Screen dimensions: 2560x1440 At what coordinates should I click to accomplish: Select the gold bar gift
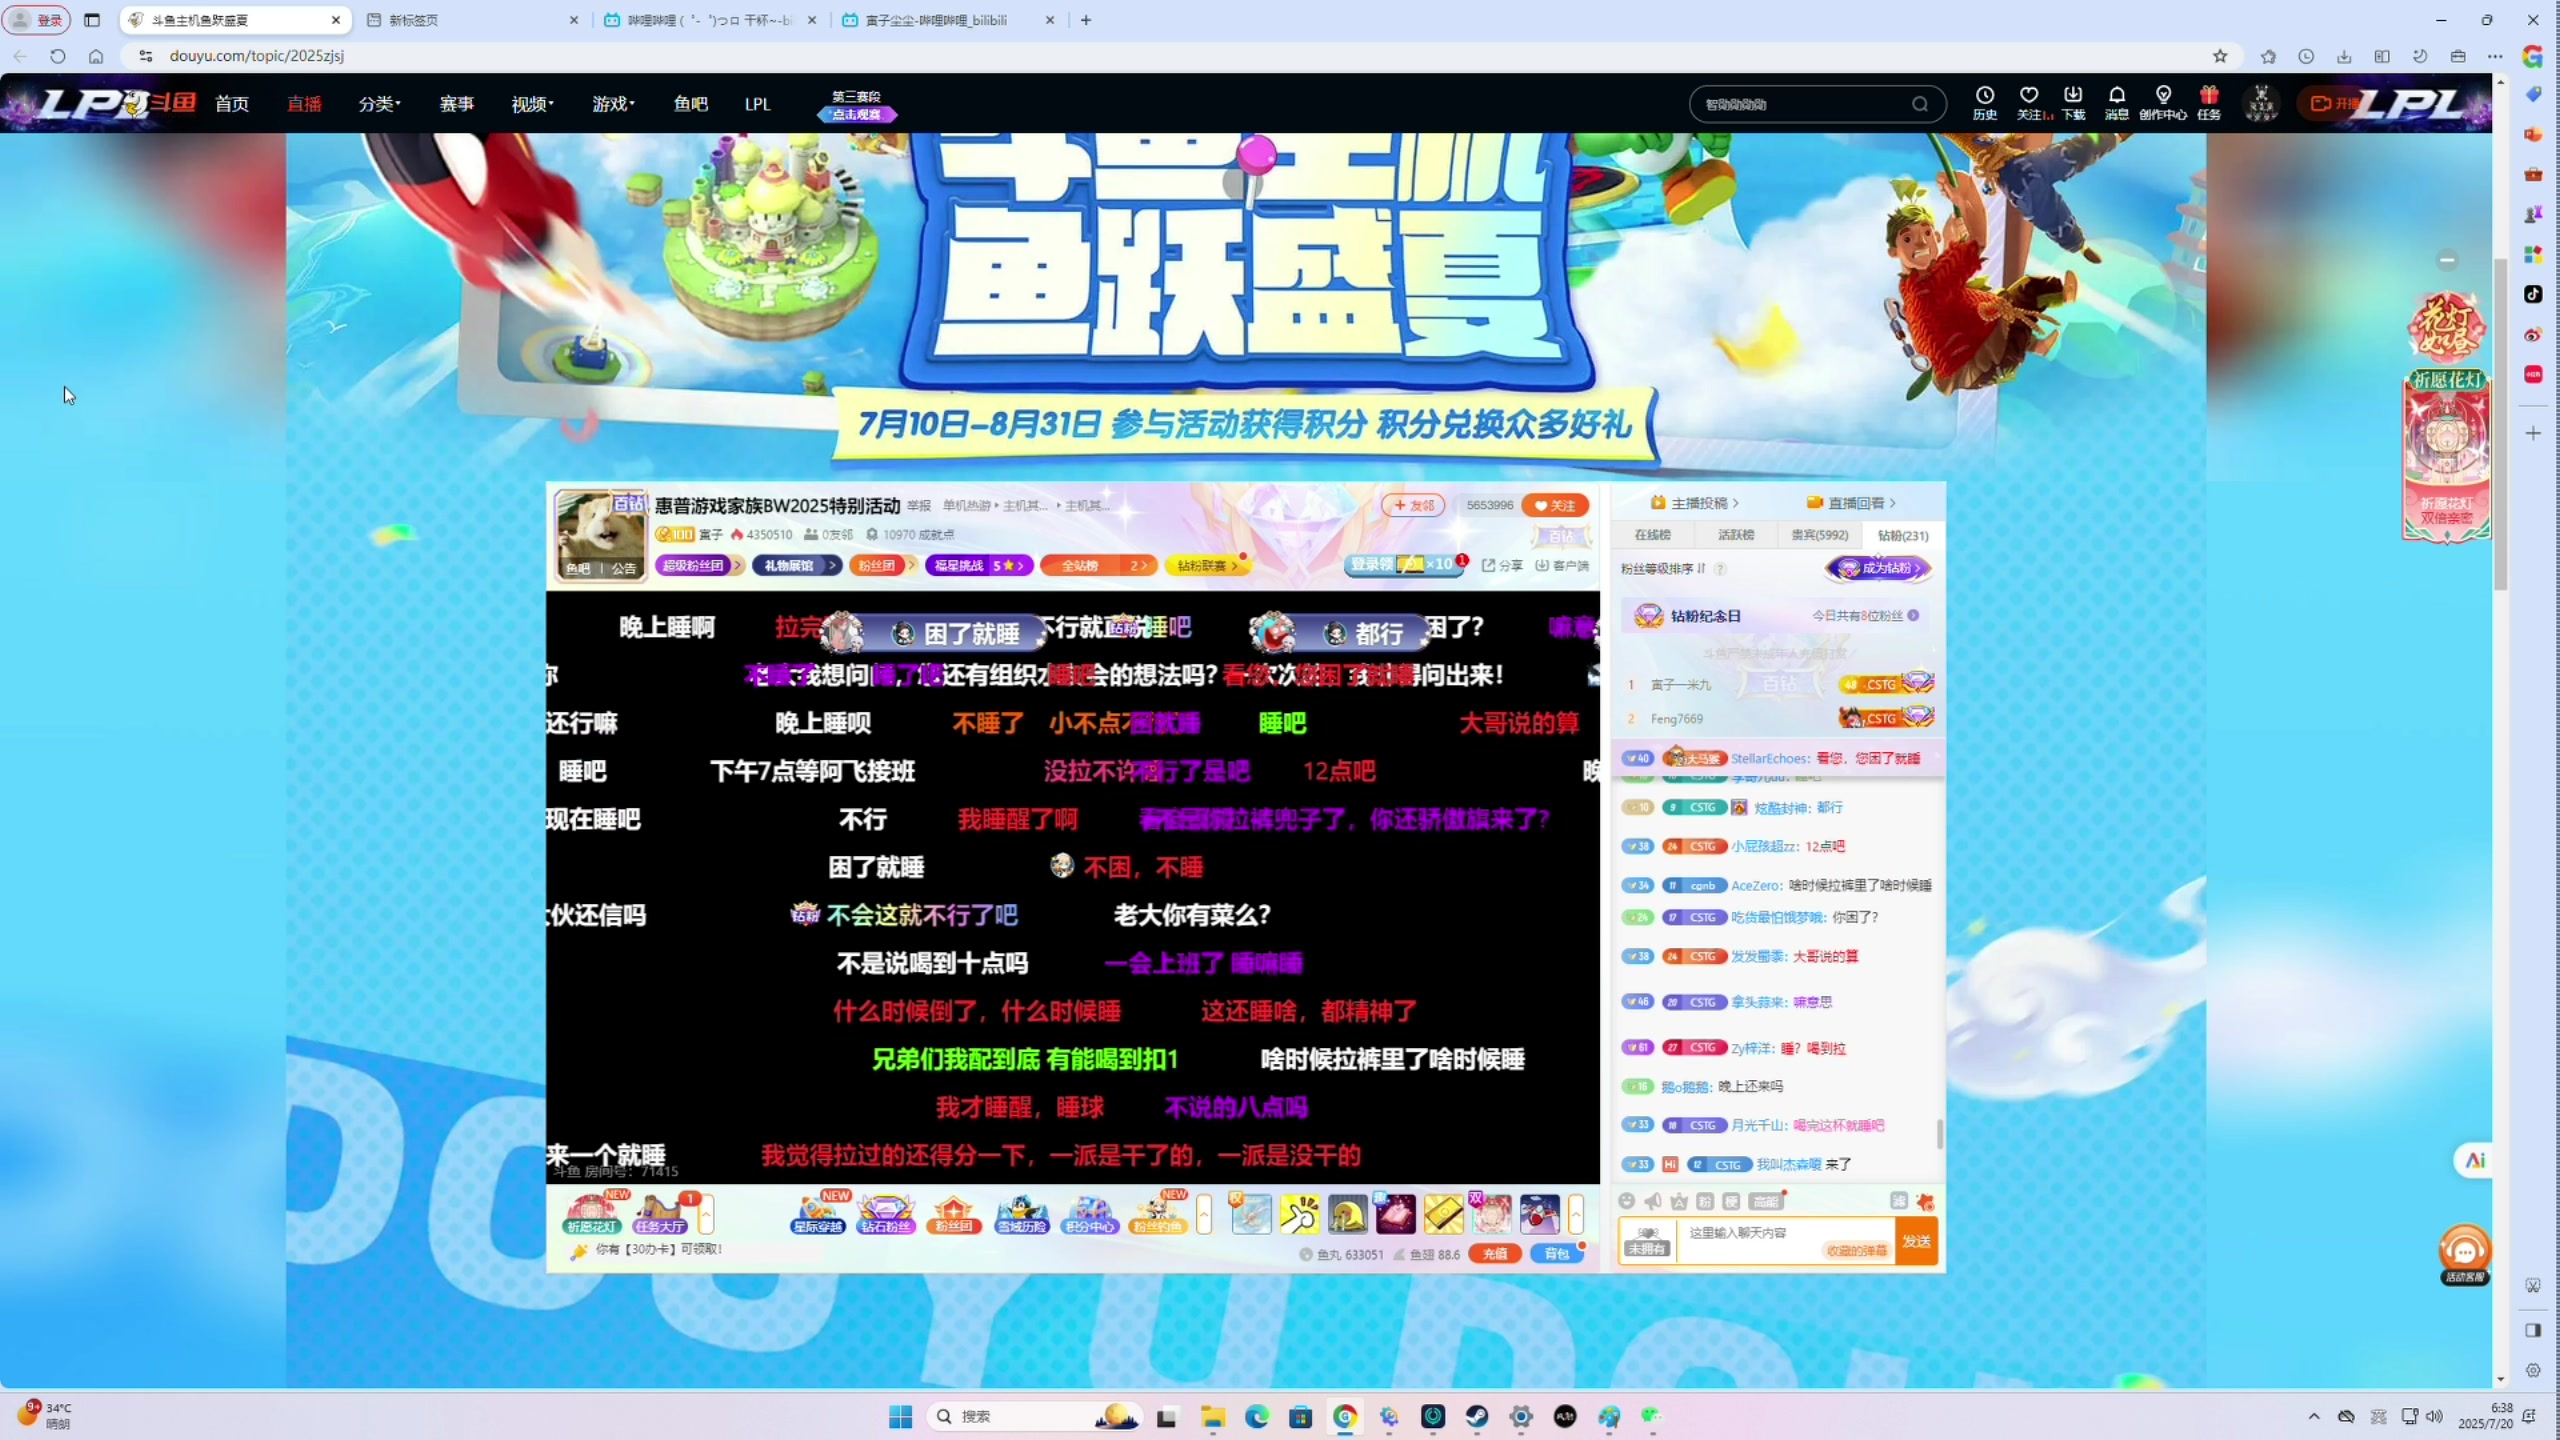pos(1443,1214)
